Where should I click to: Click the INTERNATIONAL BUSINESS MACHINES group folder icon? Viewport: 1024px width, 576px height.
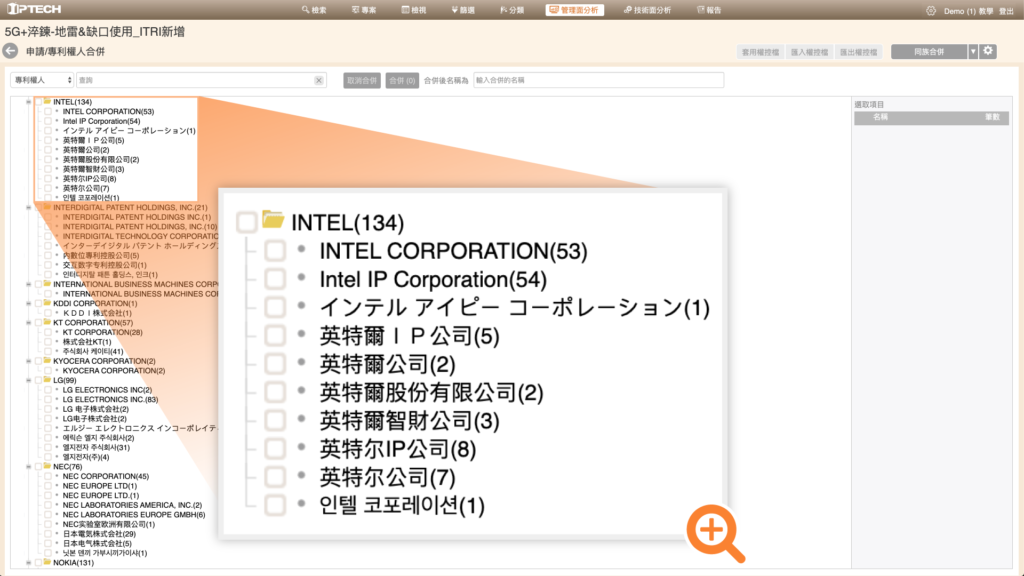point(47,284)
